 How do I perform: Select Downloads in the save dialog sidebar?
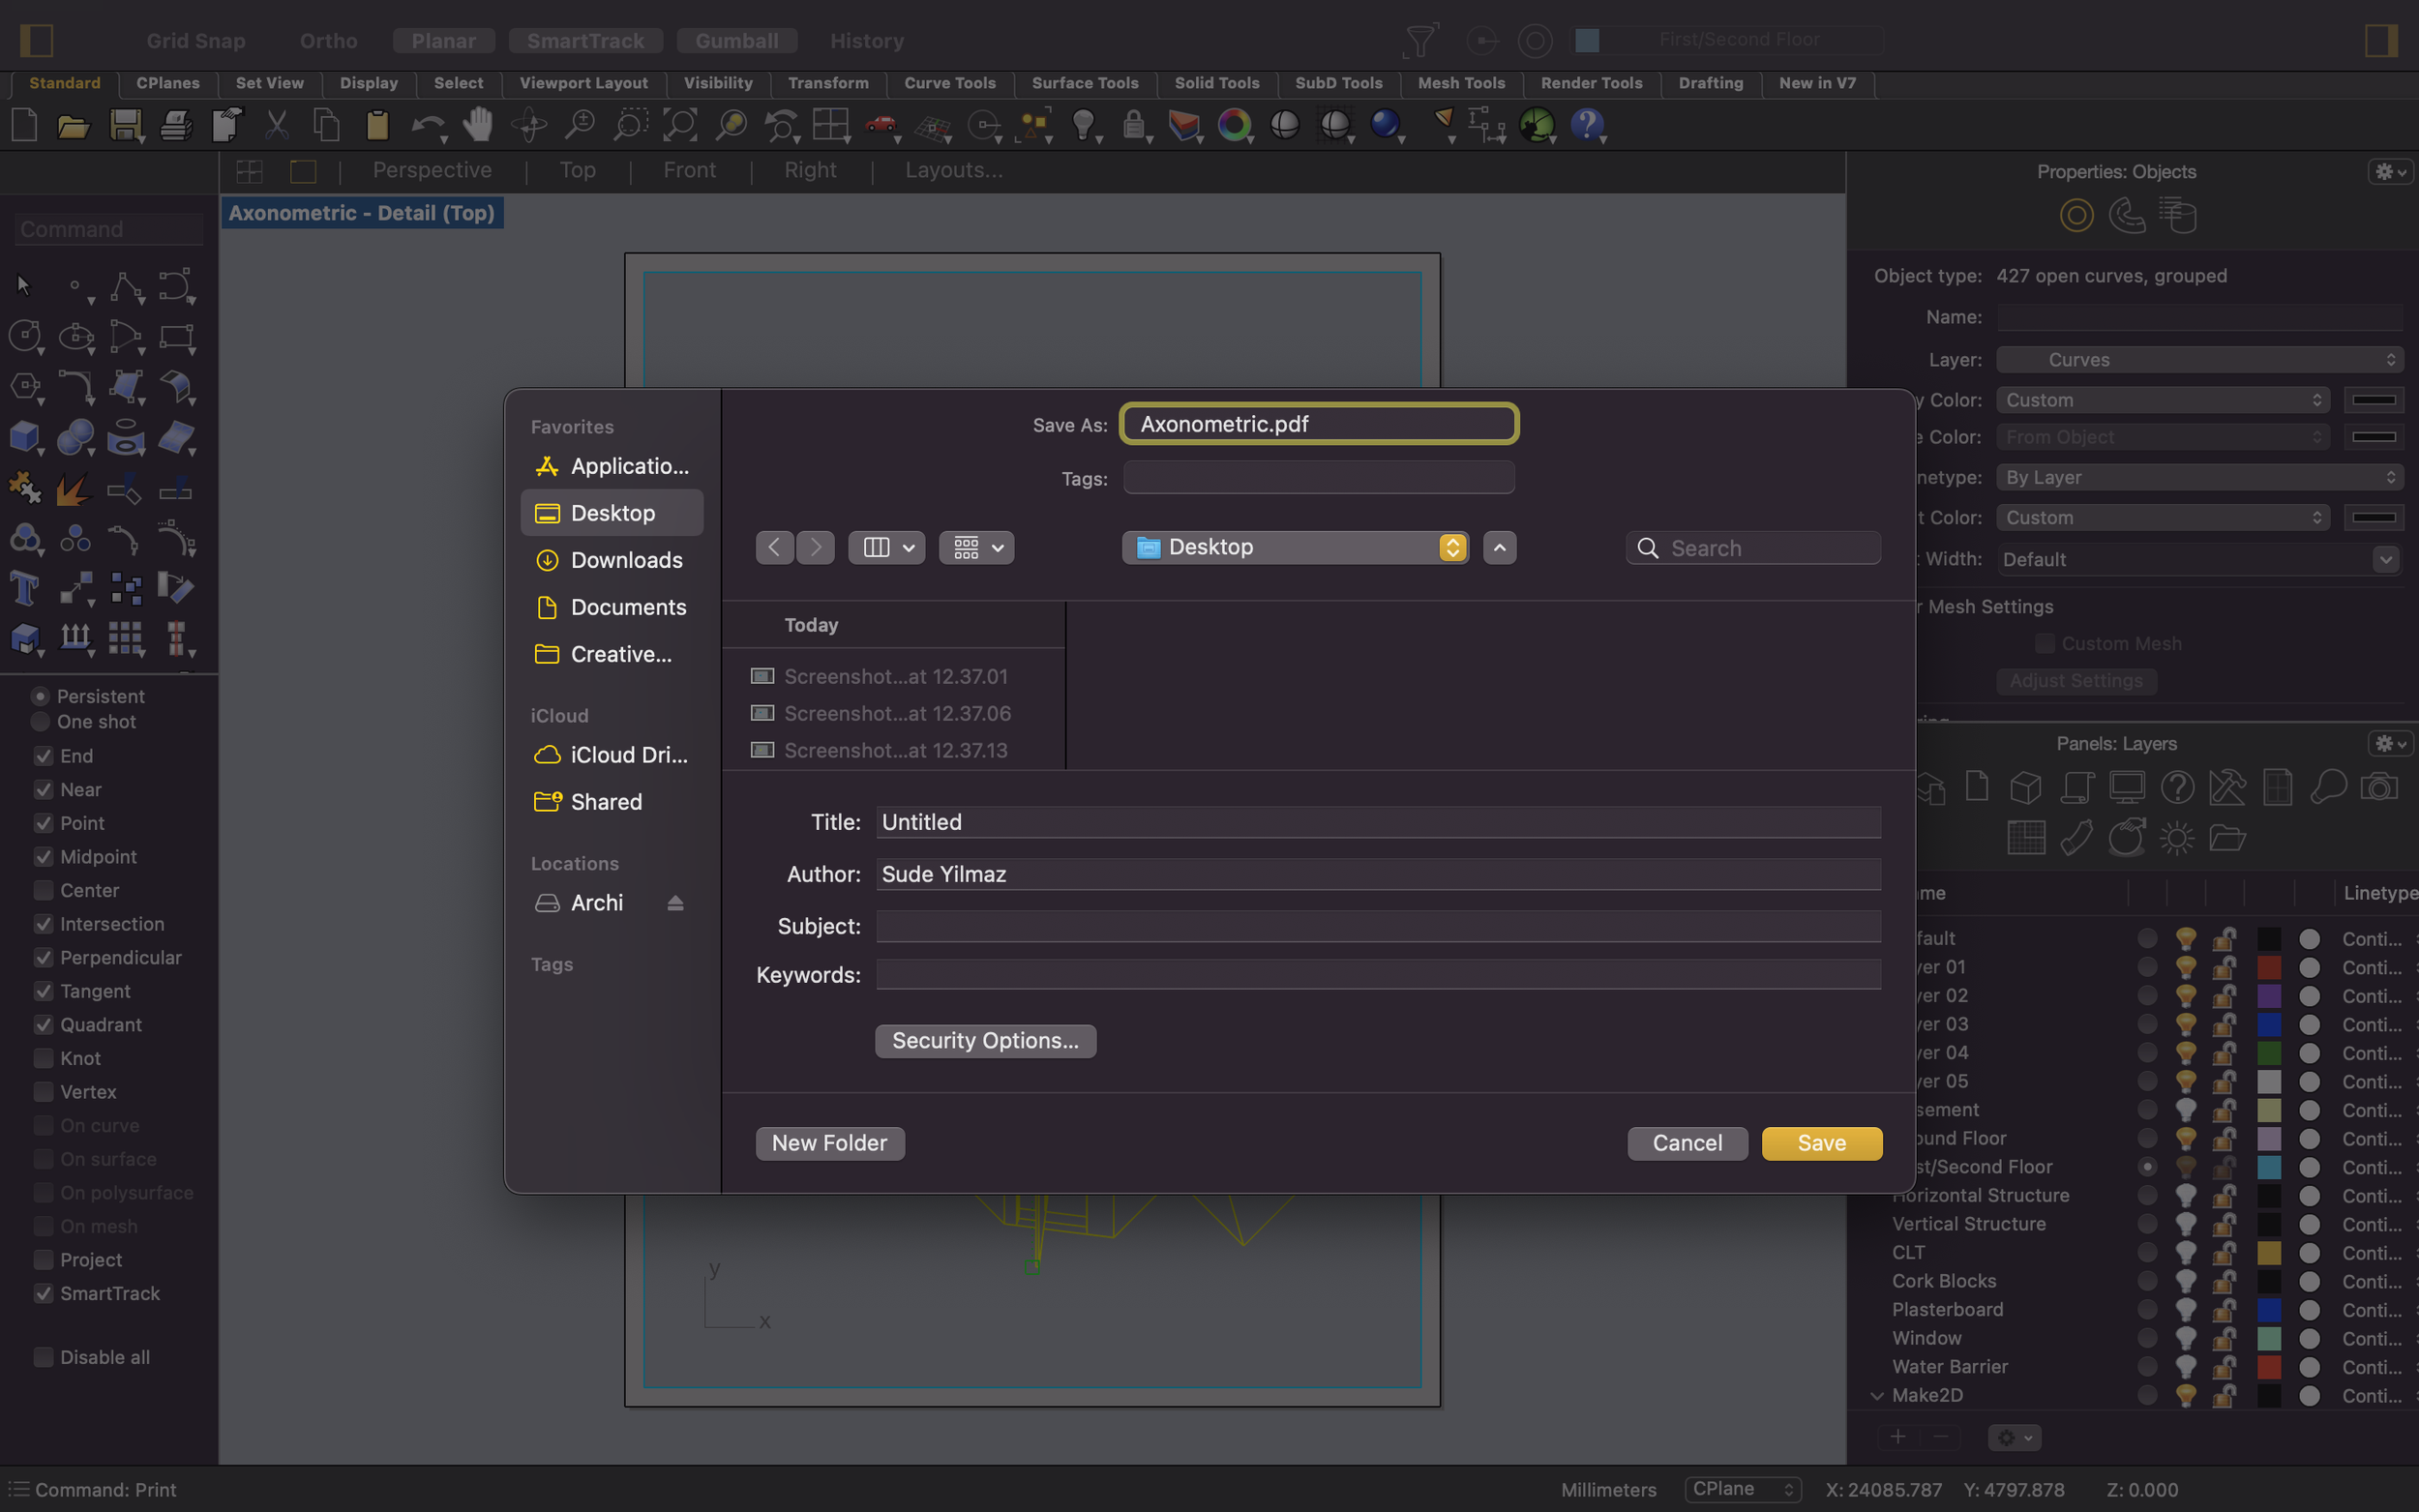[612, 560]
